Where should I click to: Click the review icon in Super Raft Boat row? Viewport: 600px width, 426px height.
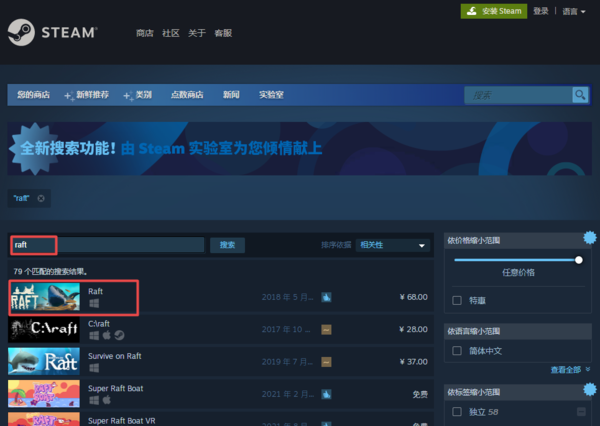[326, 394]
